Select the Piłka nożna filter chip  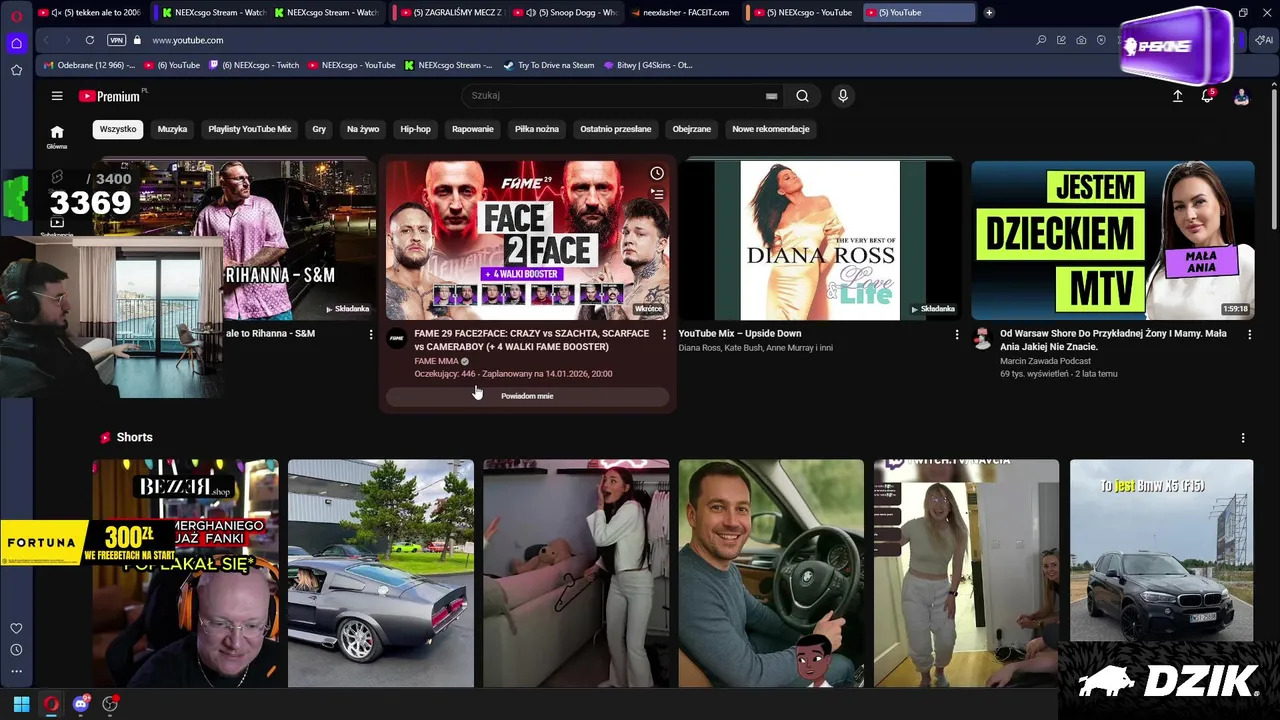(x=537, y=129)
